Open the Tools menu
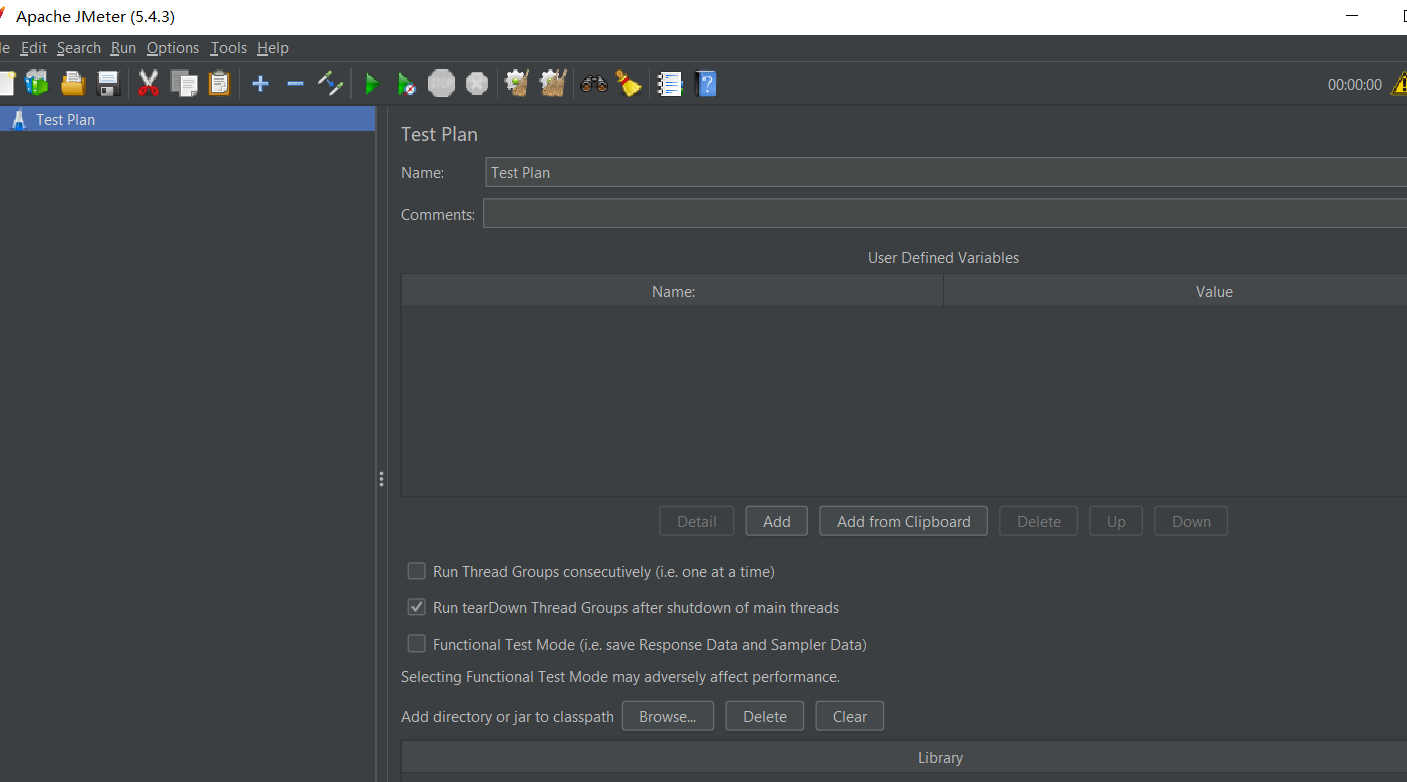Viewport: 1407px width, 782px height. click(228, 48)
